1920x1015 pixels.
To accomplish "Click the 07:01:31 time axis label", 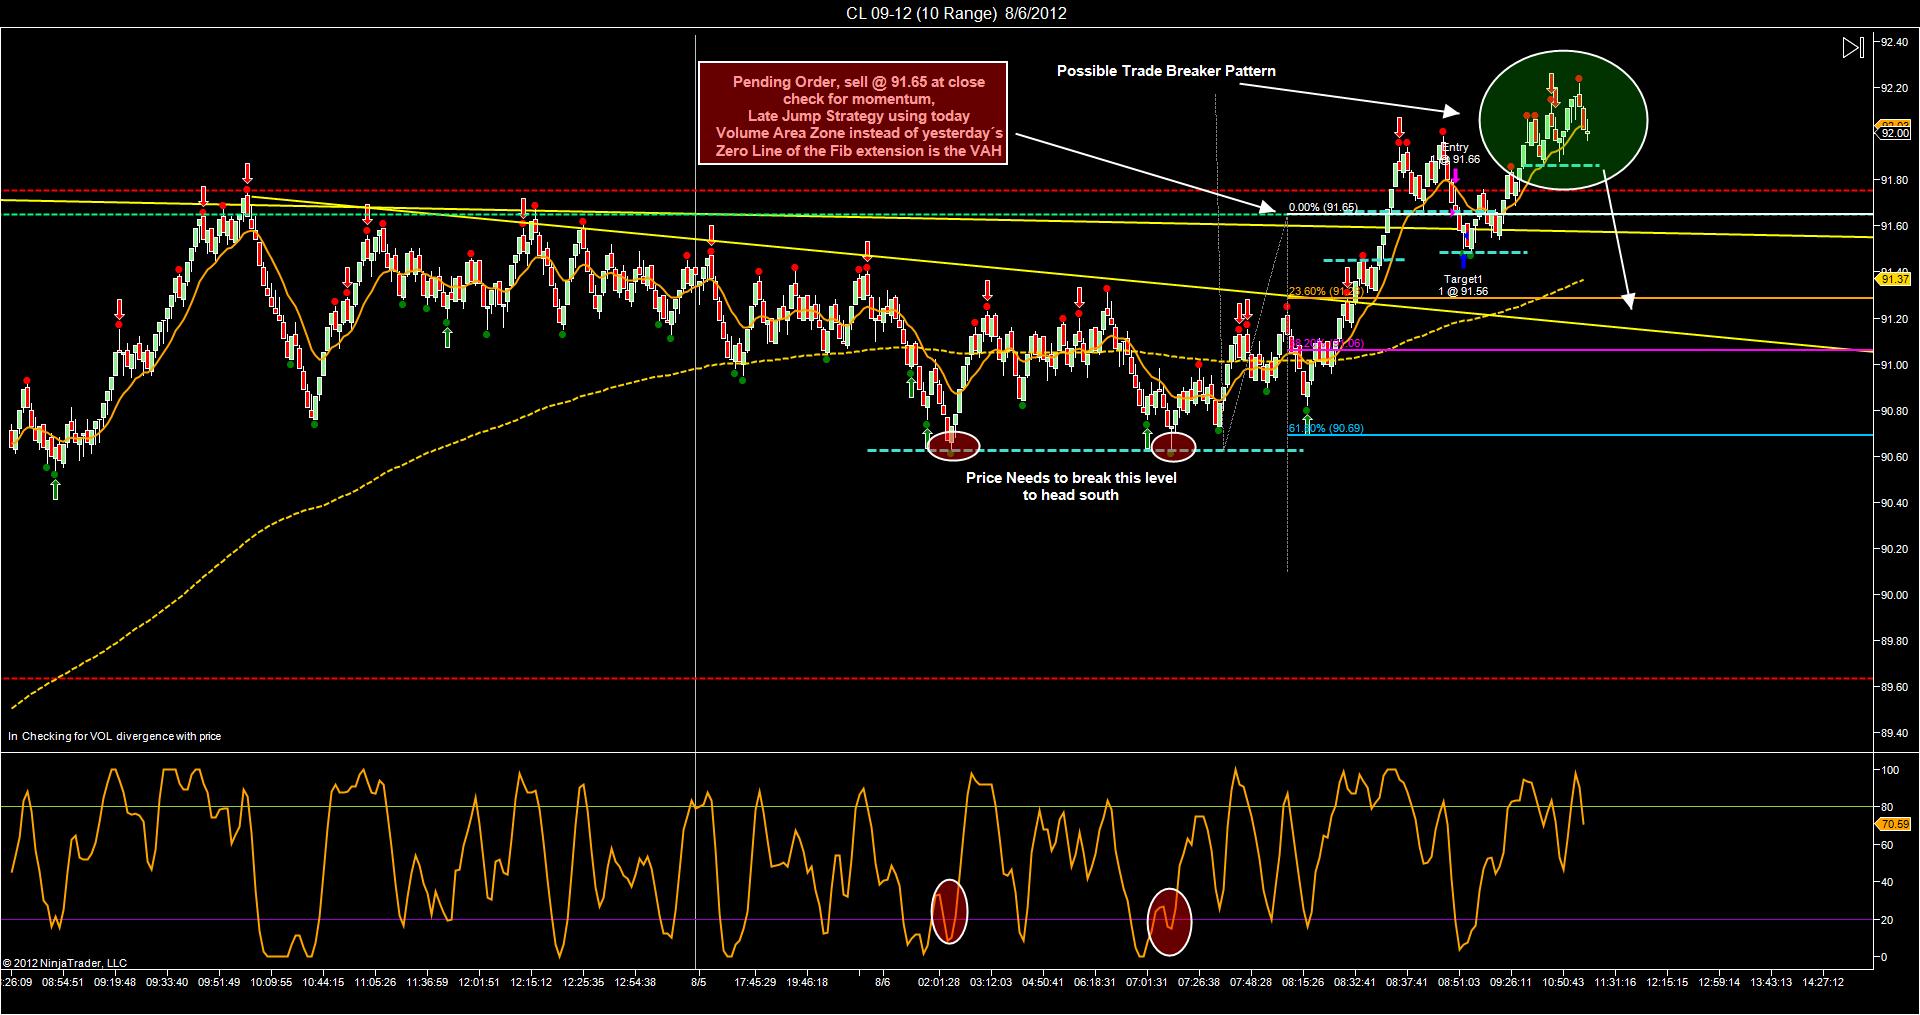I will point(1146,982).
